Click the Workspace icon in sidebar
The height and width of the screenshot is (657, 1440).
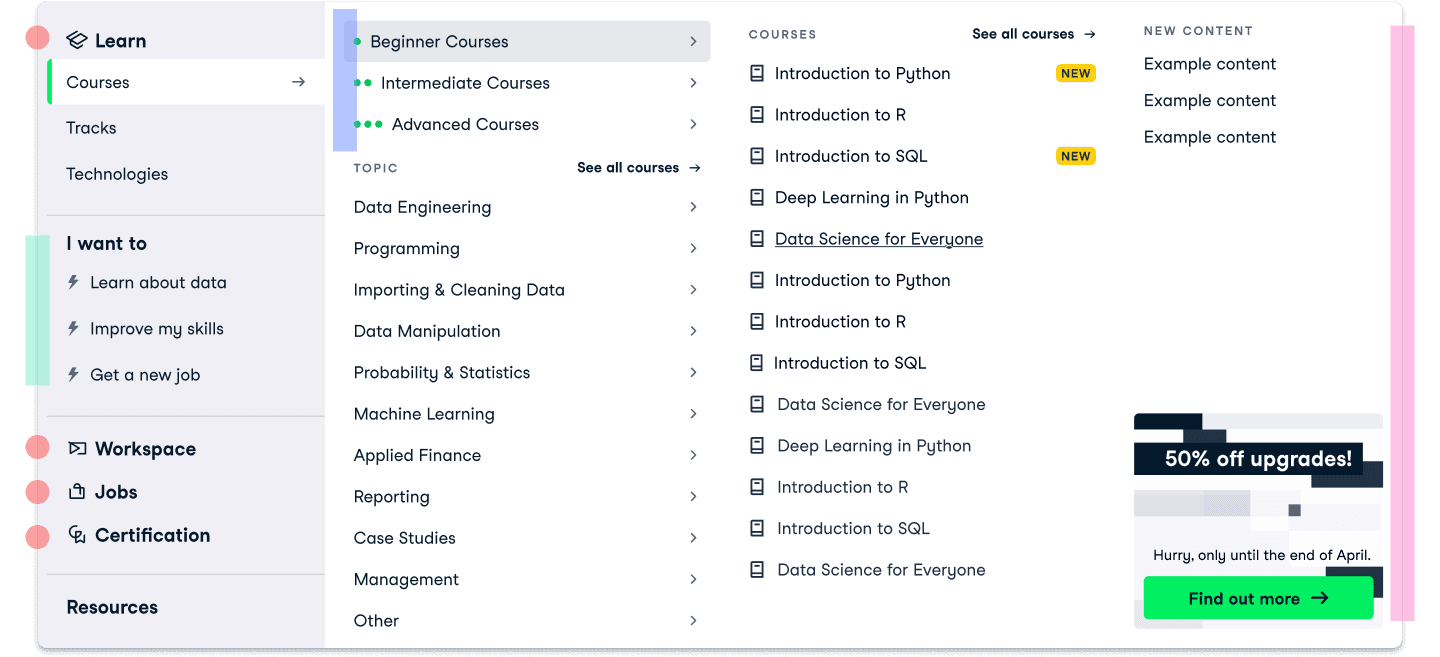coord(77,449)
